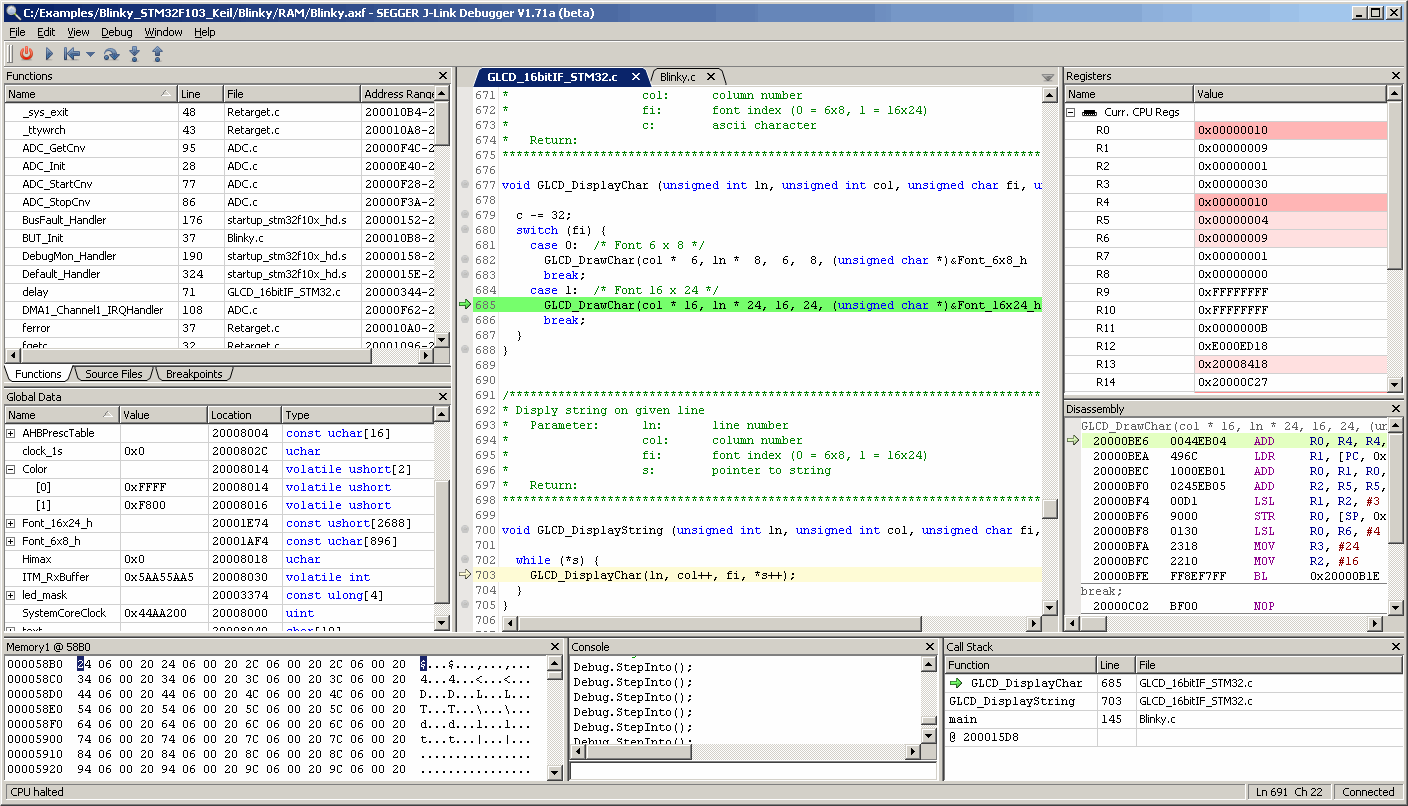Toggle breakpoint on line 686
Image resolution: width=1408 pixels, height=806 pixels.
click(465, 320)
